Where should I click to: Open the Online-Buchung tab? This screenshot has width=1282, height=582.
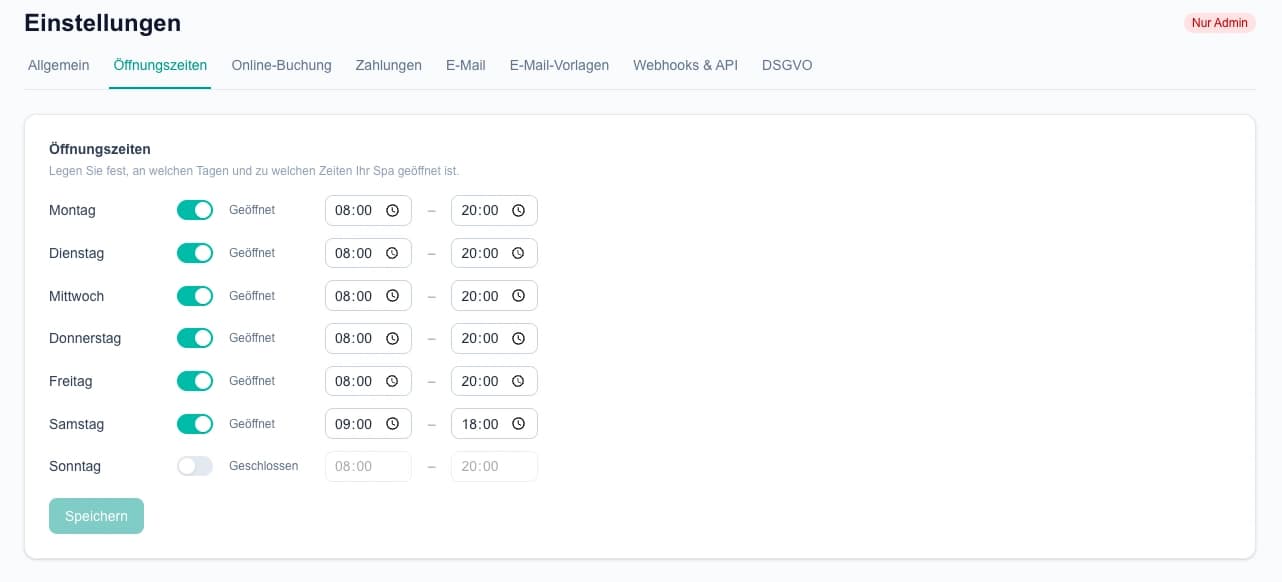pos(281,65)
